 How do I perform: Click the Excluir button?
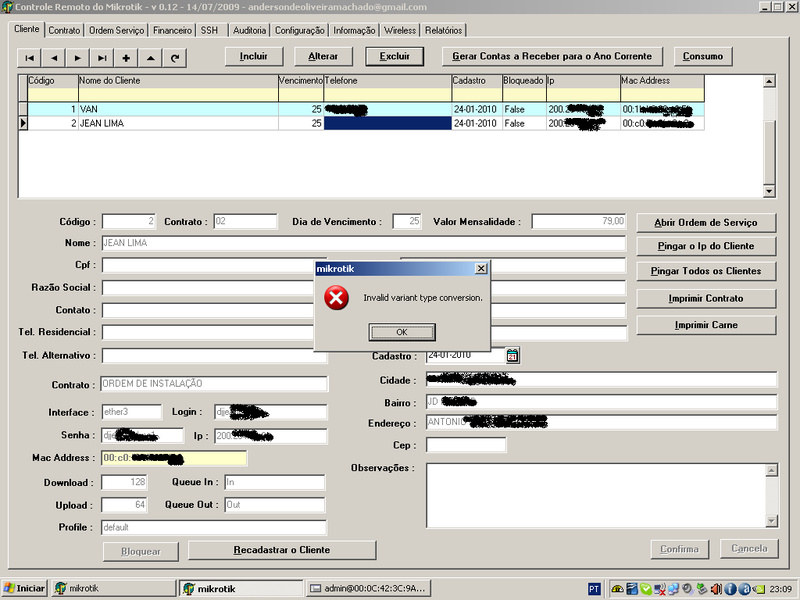(x=394, y=56)
